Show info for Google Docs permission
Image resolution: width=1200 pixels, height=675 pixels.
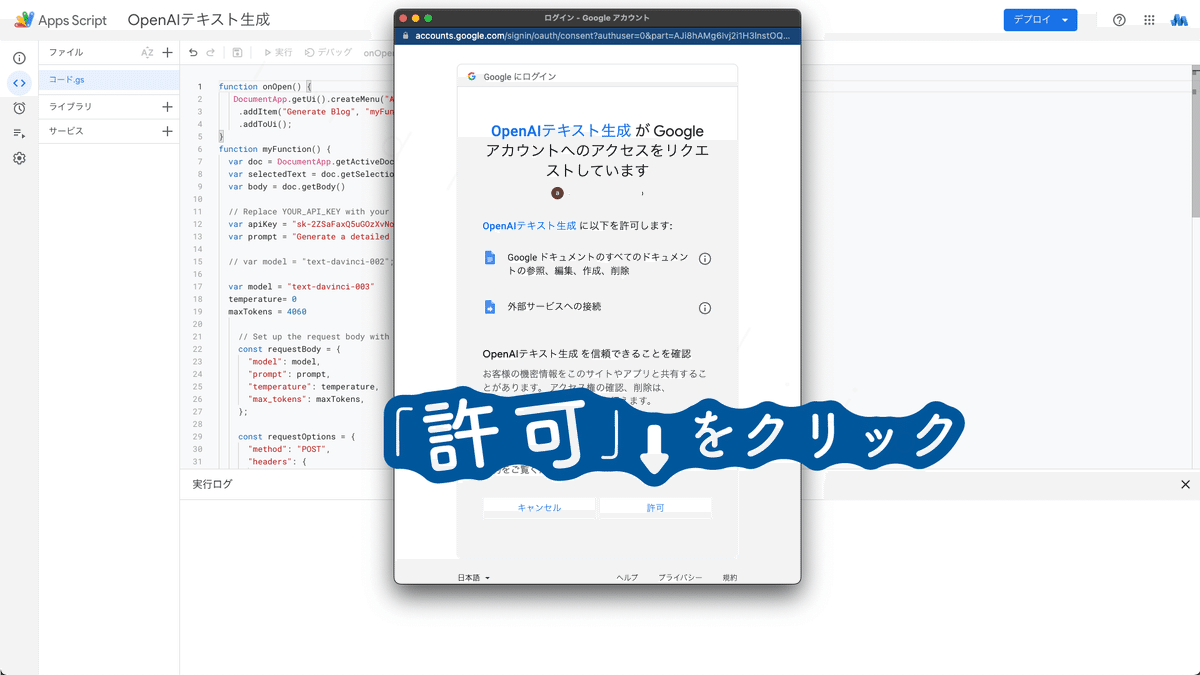point(704,259)
